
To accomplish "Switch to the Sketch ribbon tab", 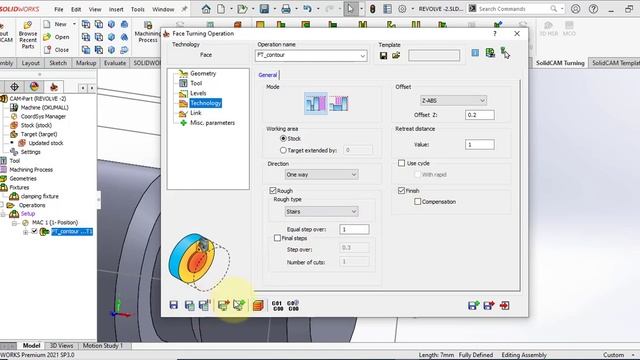I will [58, 63].
